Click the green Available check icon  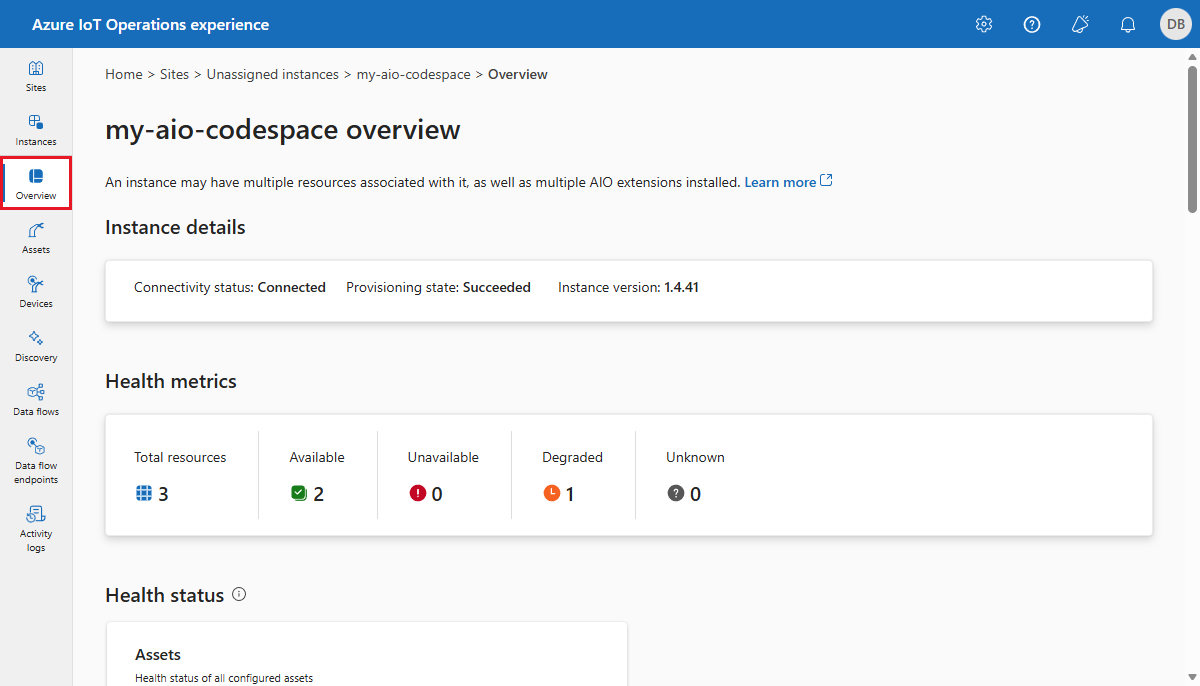point(298,493)
